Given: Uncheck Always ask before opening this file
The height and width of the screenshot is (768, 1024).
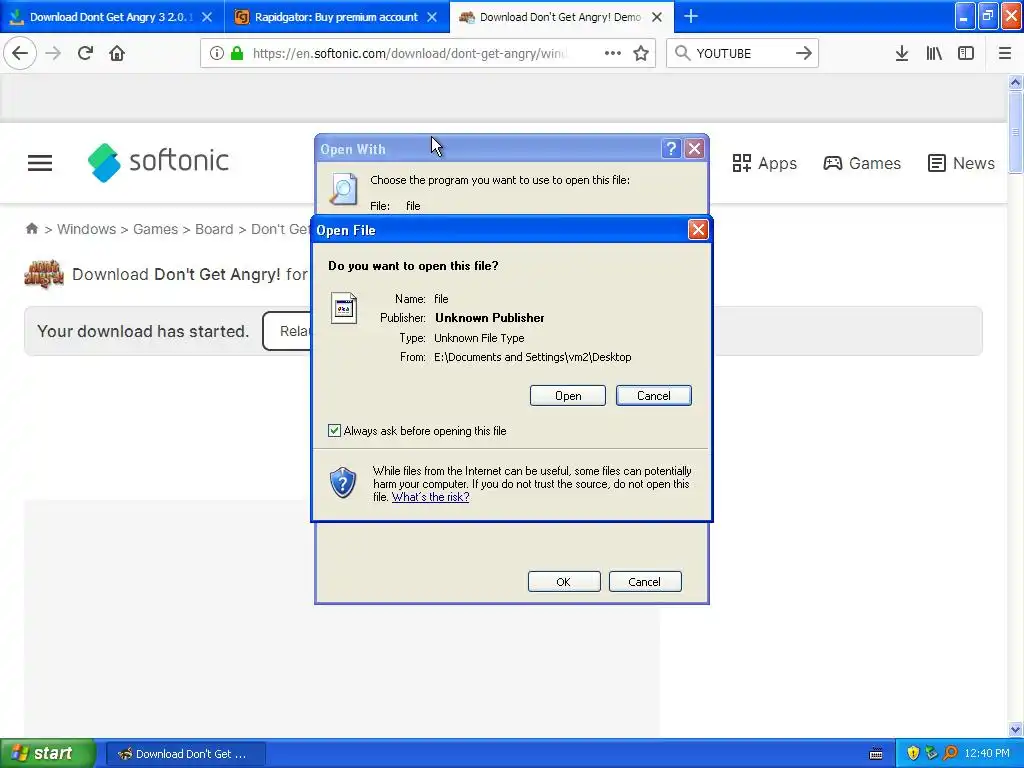Looking at the screenshot, I should [x=334, y=430].
